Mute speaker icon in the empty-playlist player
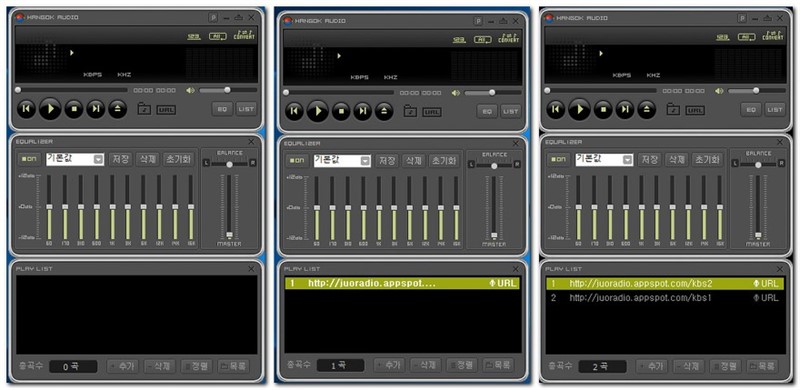Viewport: 800px width, 390px height. tap(190, 90)
